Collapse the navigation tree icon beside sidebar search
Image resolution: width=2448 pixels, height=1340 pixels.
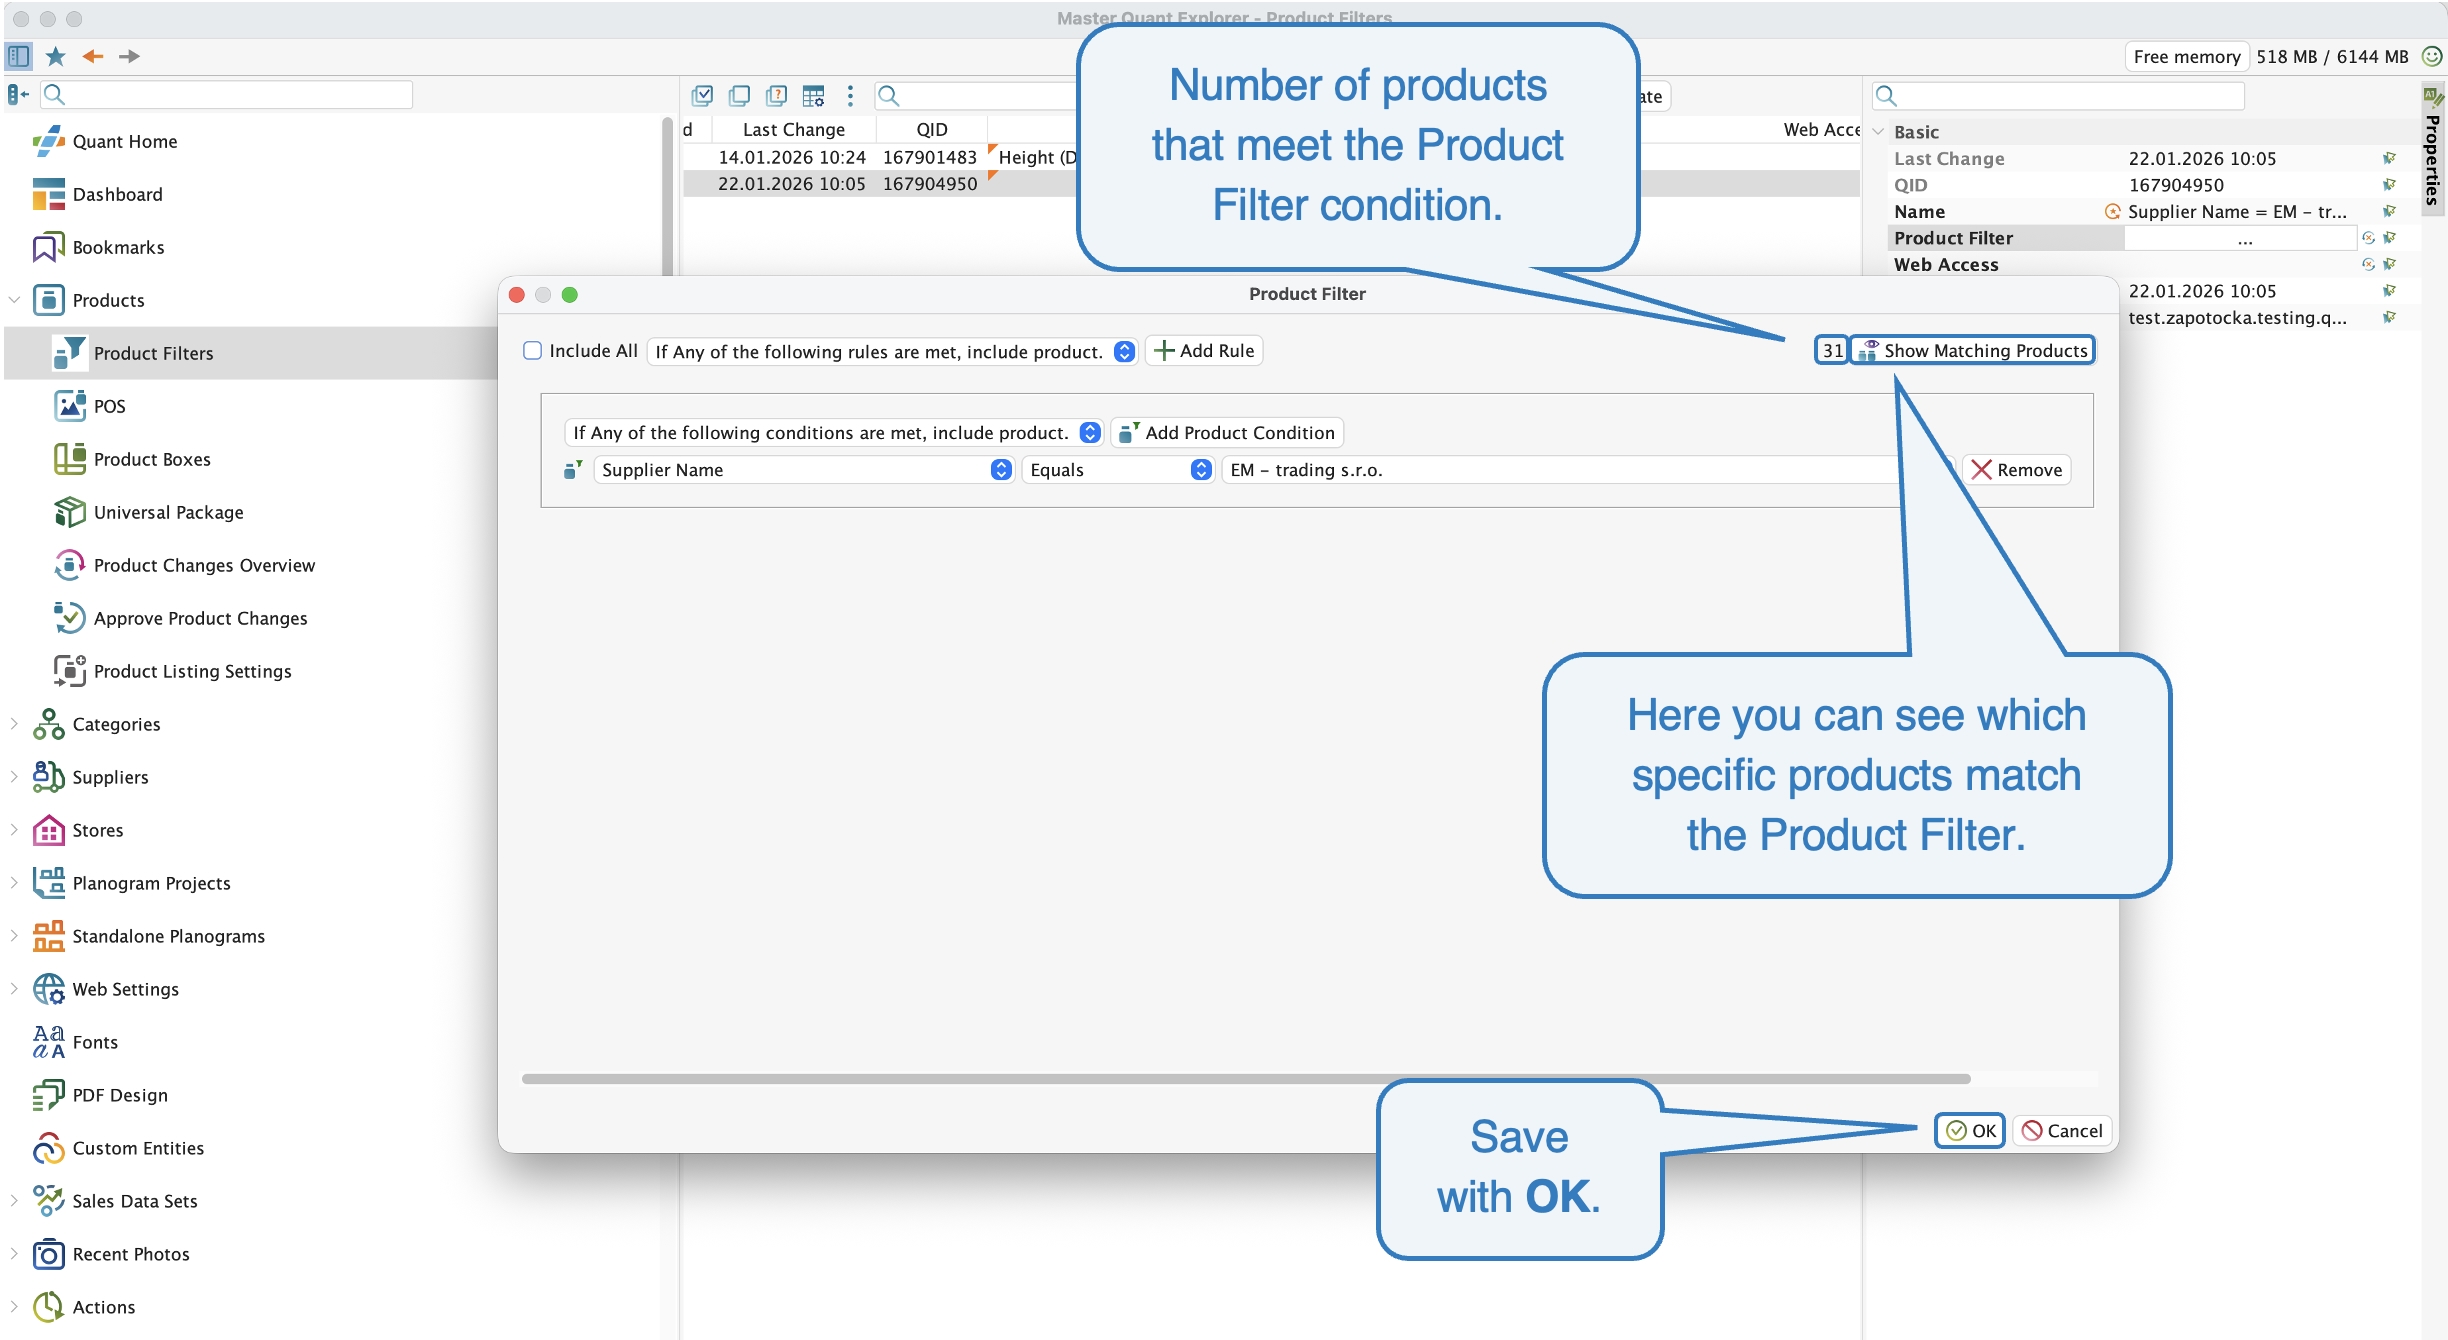click(18, 95)
